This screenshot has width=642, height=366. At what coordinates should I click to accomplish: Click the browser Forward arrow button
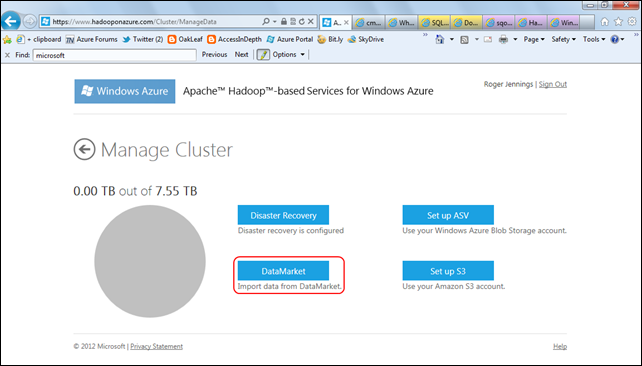point(29,21)
